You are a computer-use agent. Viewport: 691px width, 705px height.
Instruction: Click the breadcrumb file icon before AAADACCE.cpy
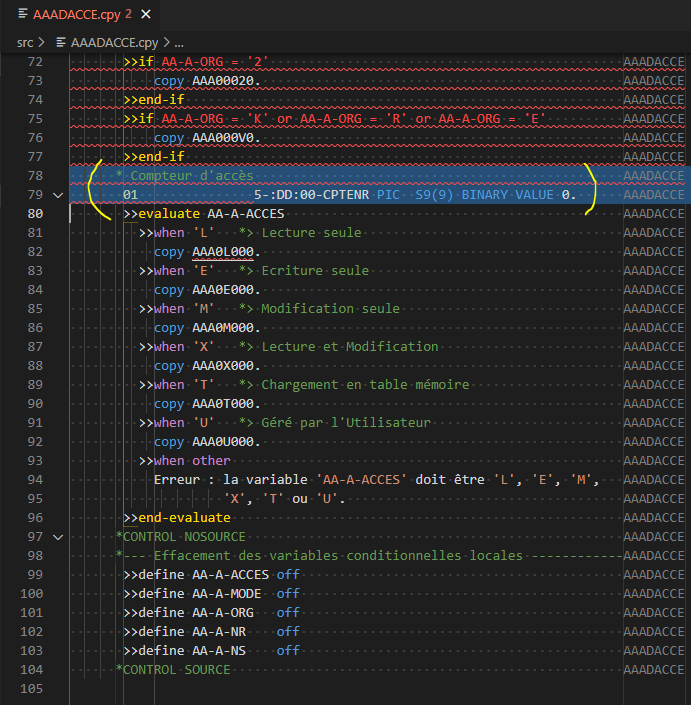coord(61,42)
